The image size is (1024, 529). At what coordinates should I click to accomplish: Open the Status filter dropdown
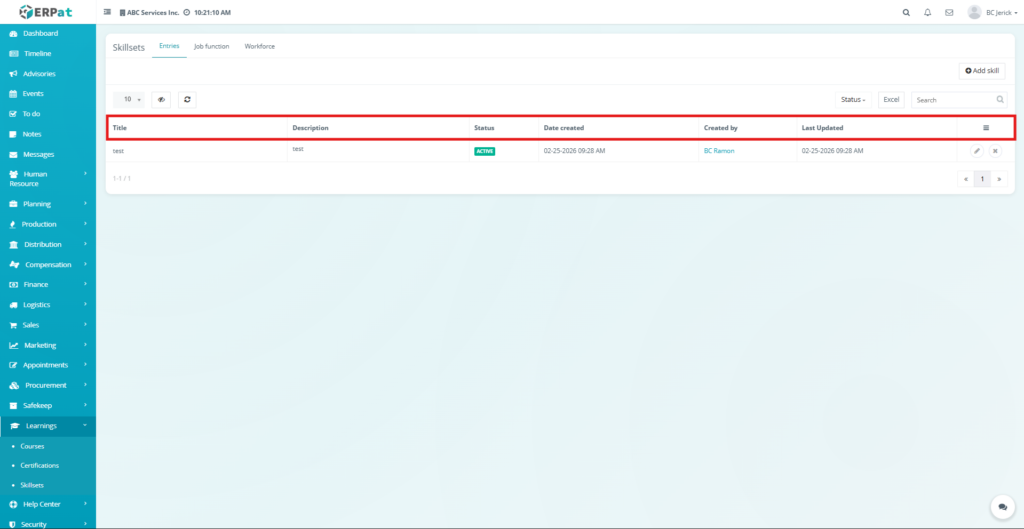pyautogui.click(x=853, y=100)
